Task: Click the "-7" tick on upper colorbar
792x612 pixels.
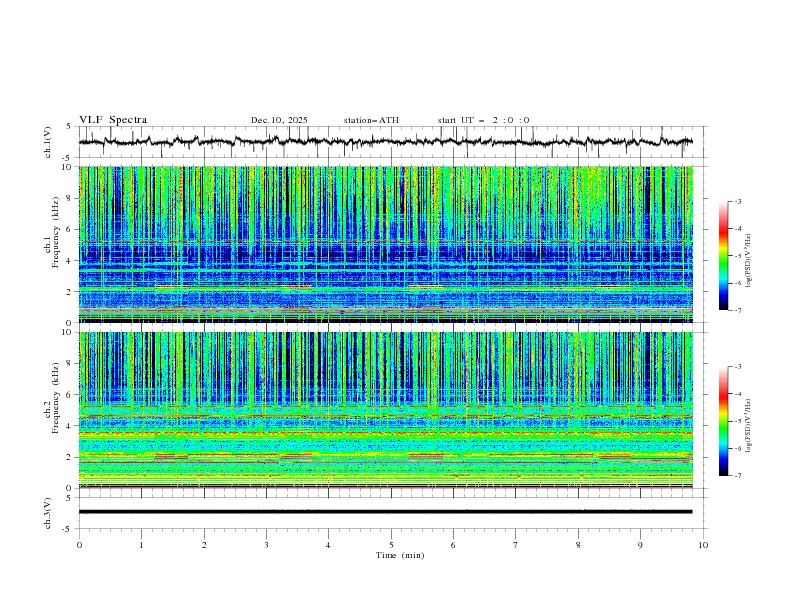Action: click(x=738, y=310)
